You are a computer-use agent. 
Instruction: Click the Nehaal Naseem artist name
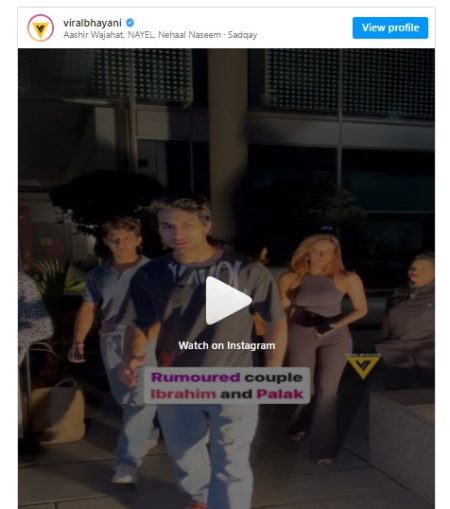189,35
